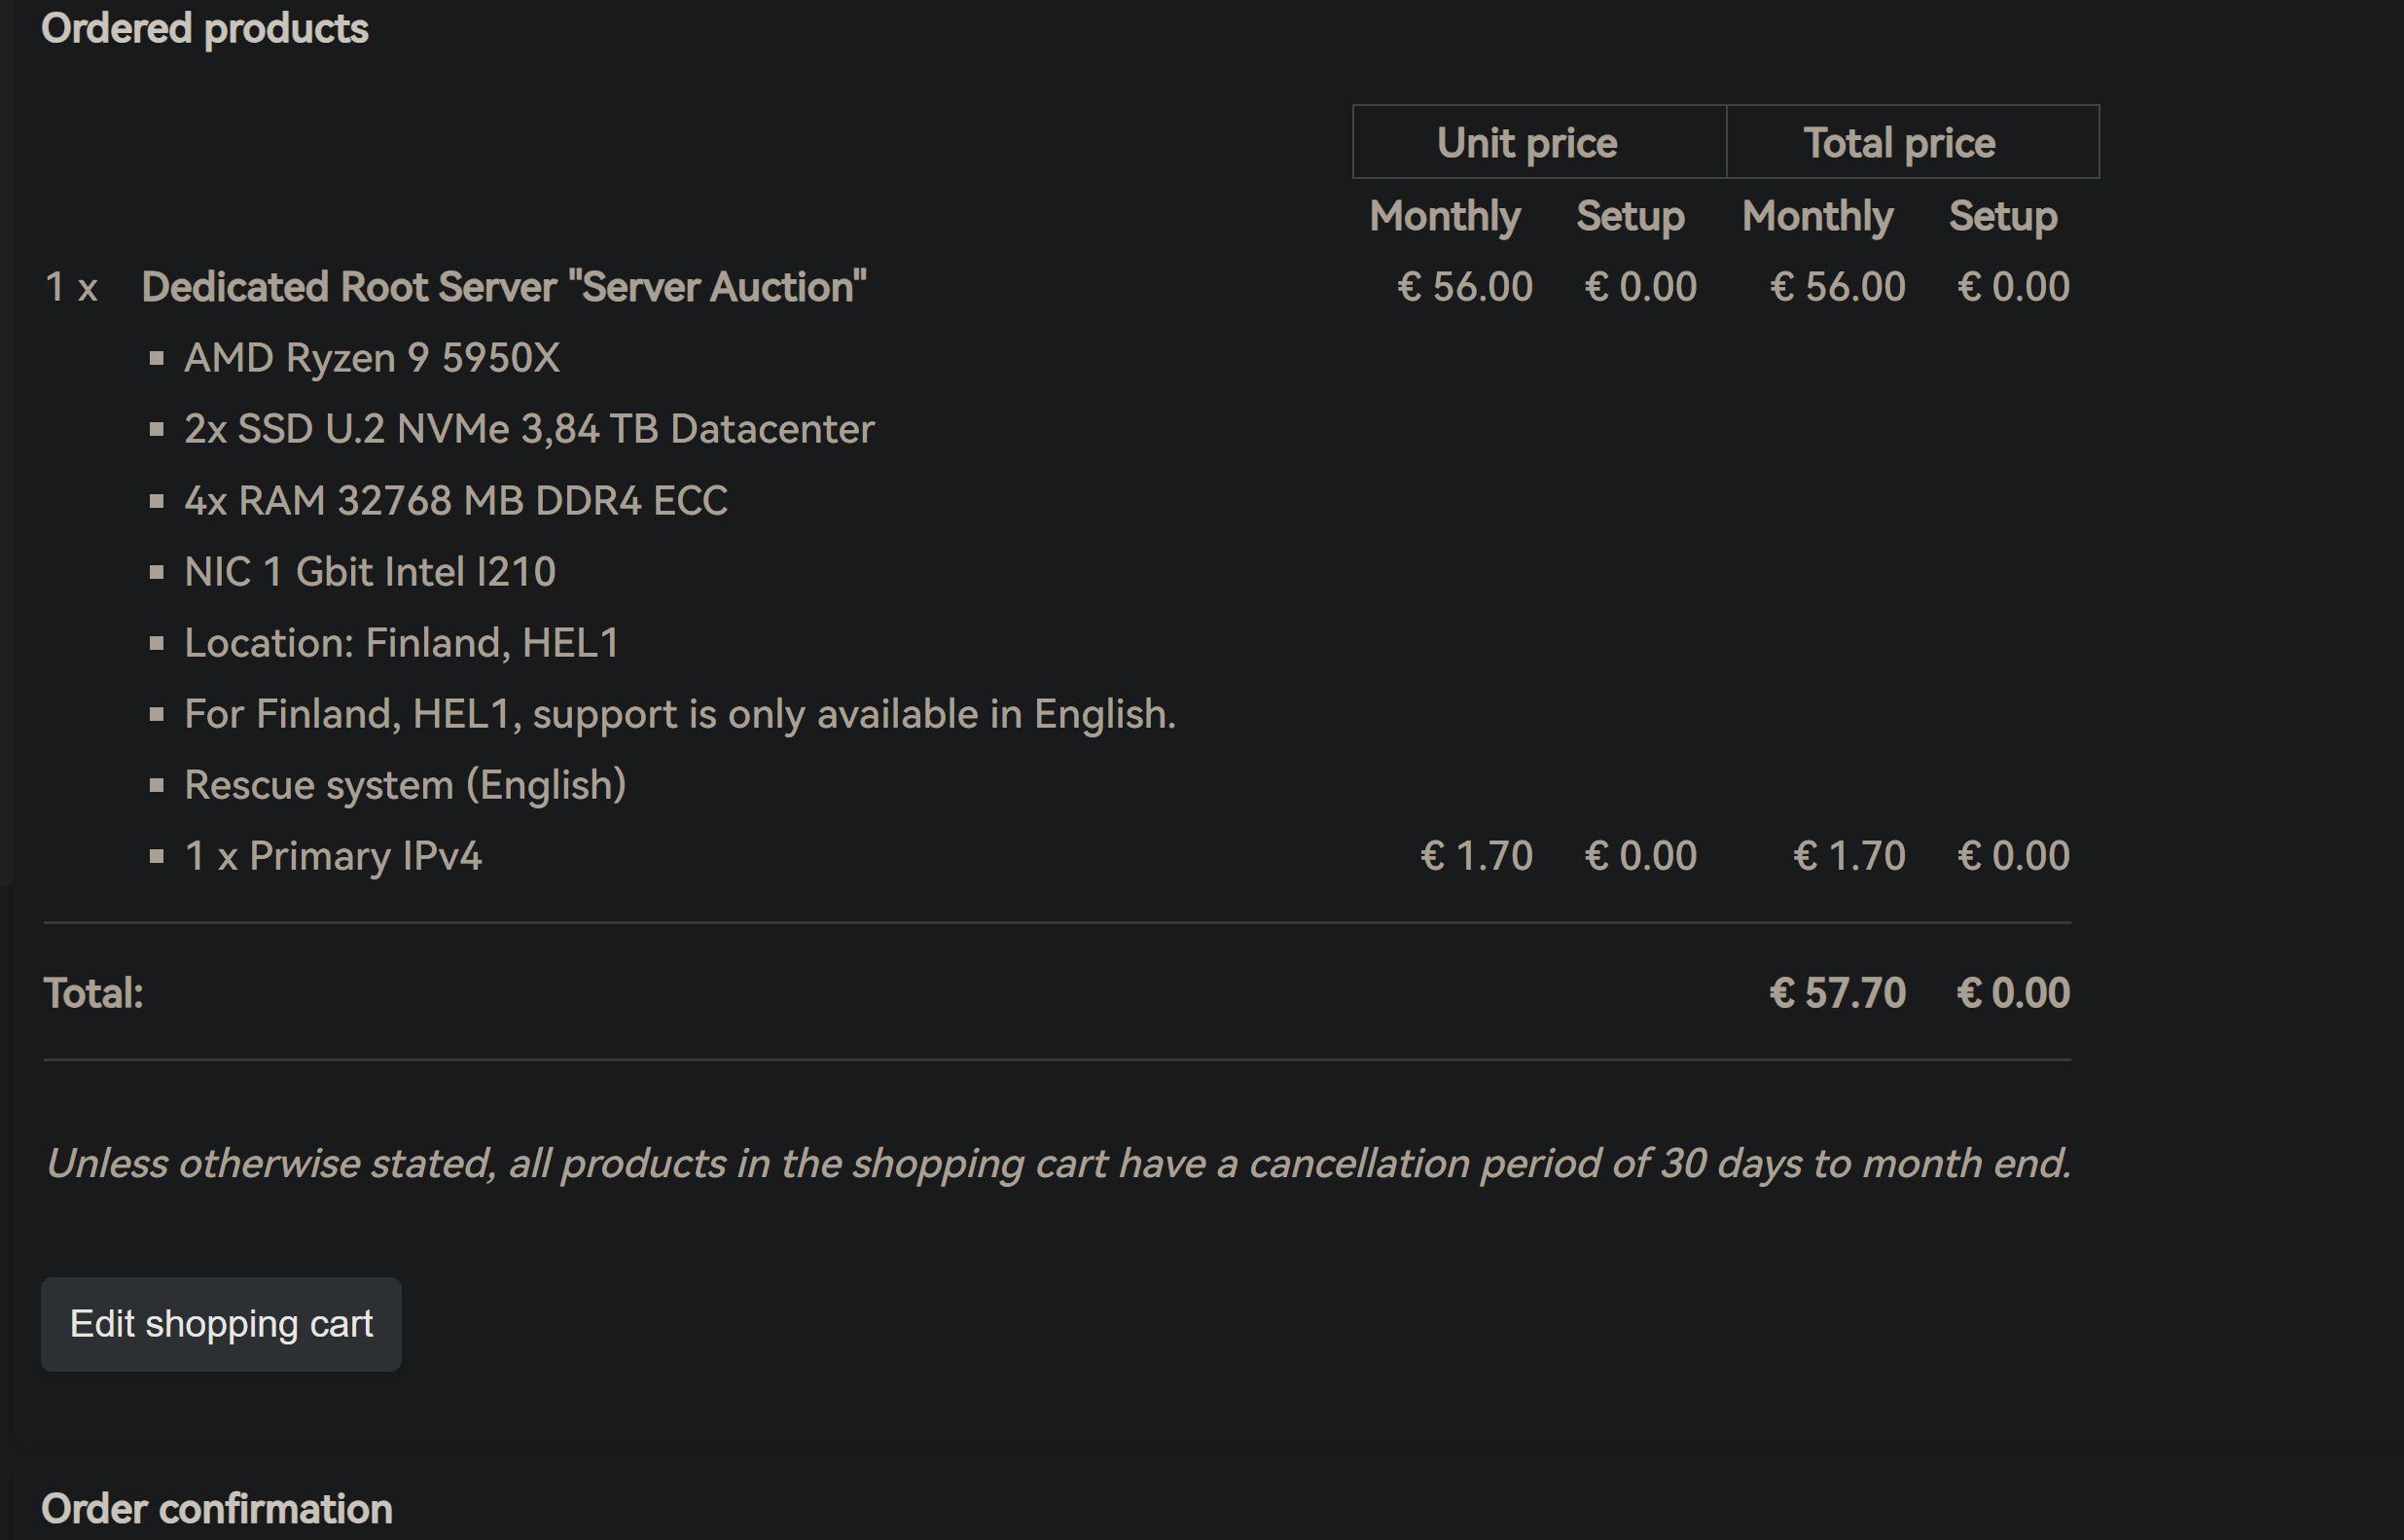Viewport: 2404px width, 1540px height.
Task: Click the Location: Finland, HEL1 entry
Action: pos(402,643)
